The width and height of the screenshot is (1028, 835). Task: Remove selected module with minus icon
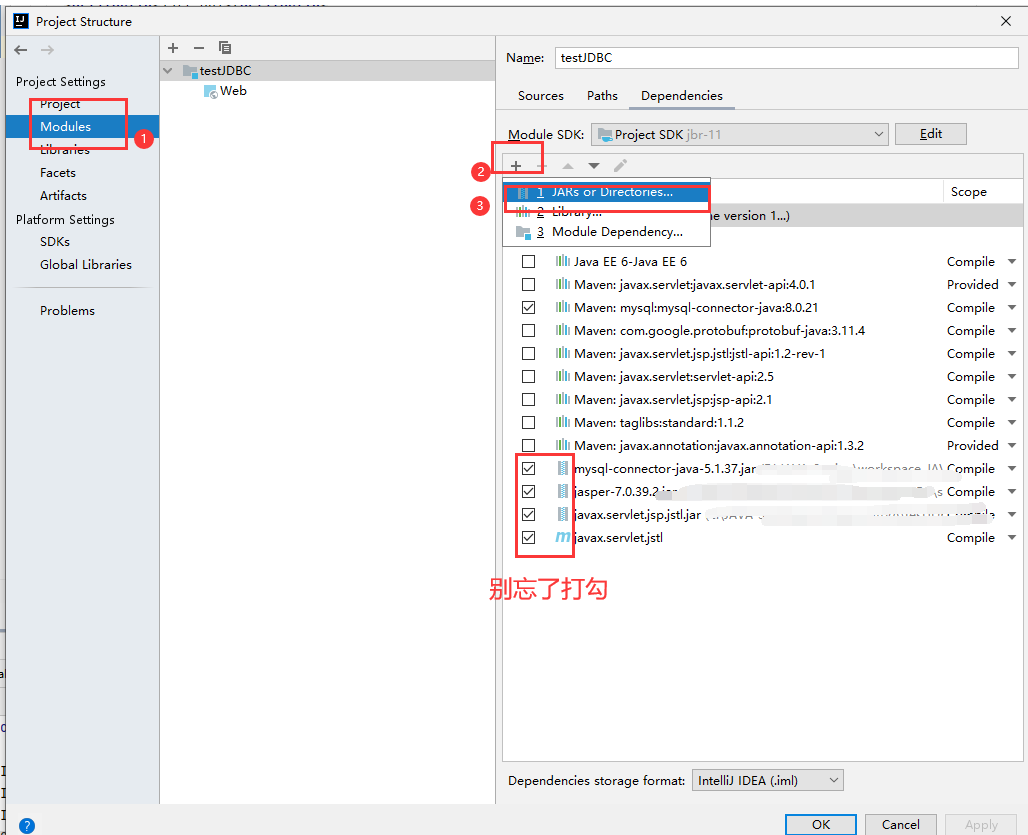pyautogui.click(x=199, y=48)
